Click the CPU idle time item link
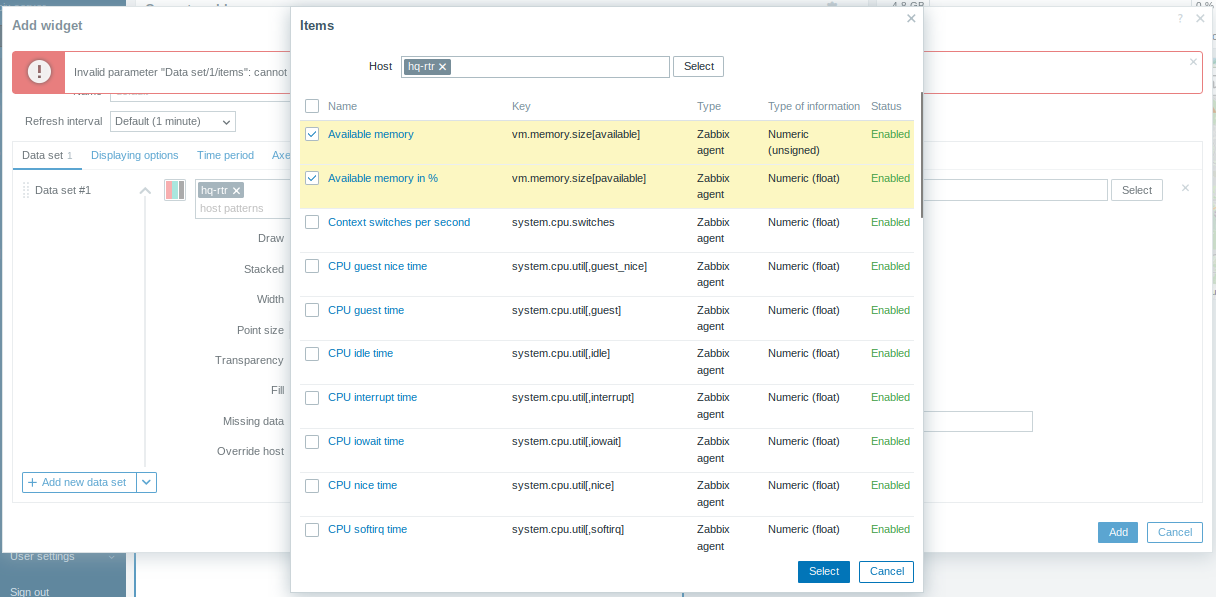The image size is (1216, 597). [360, 353]
